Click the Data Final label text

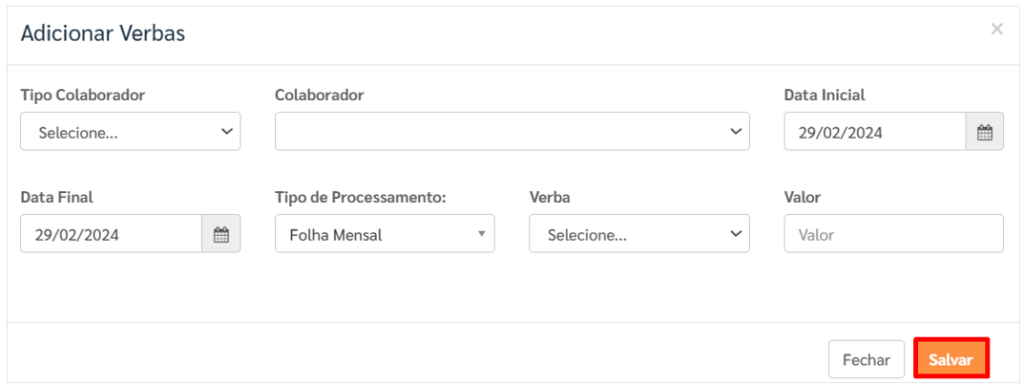[57, 197]
